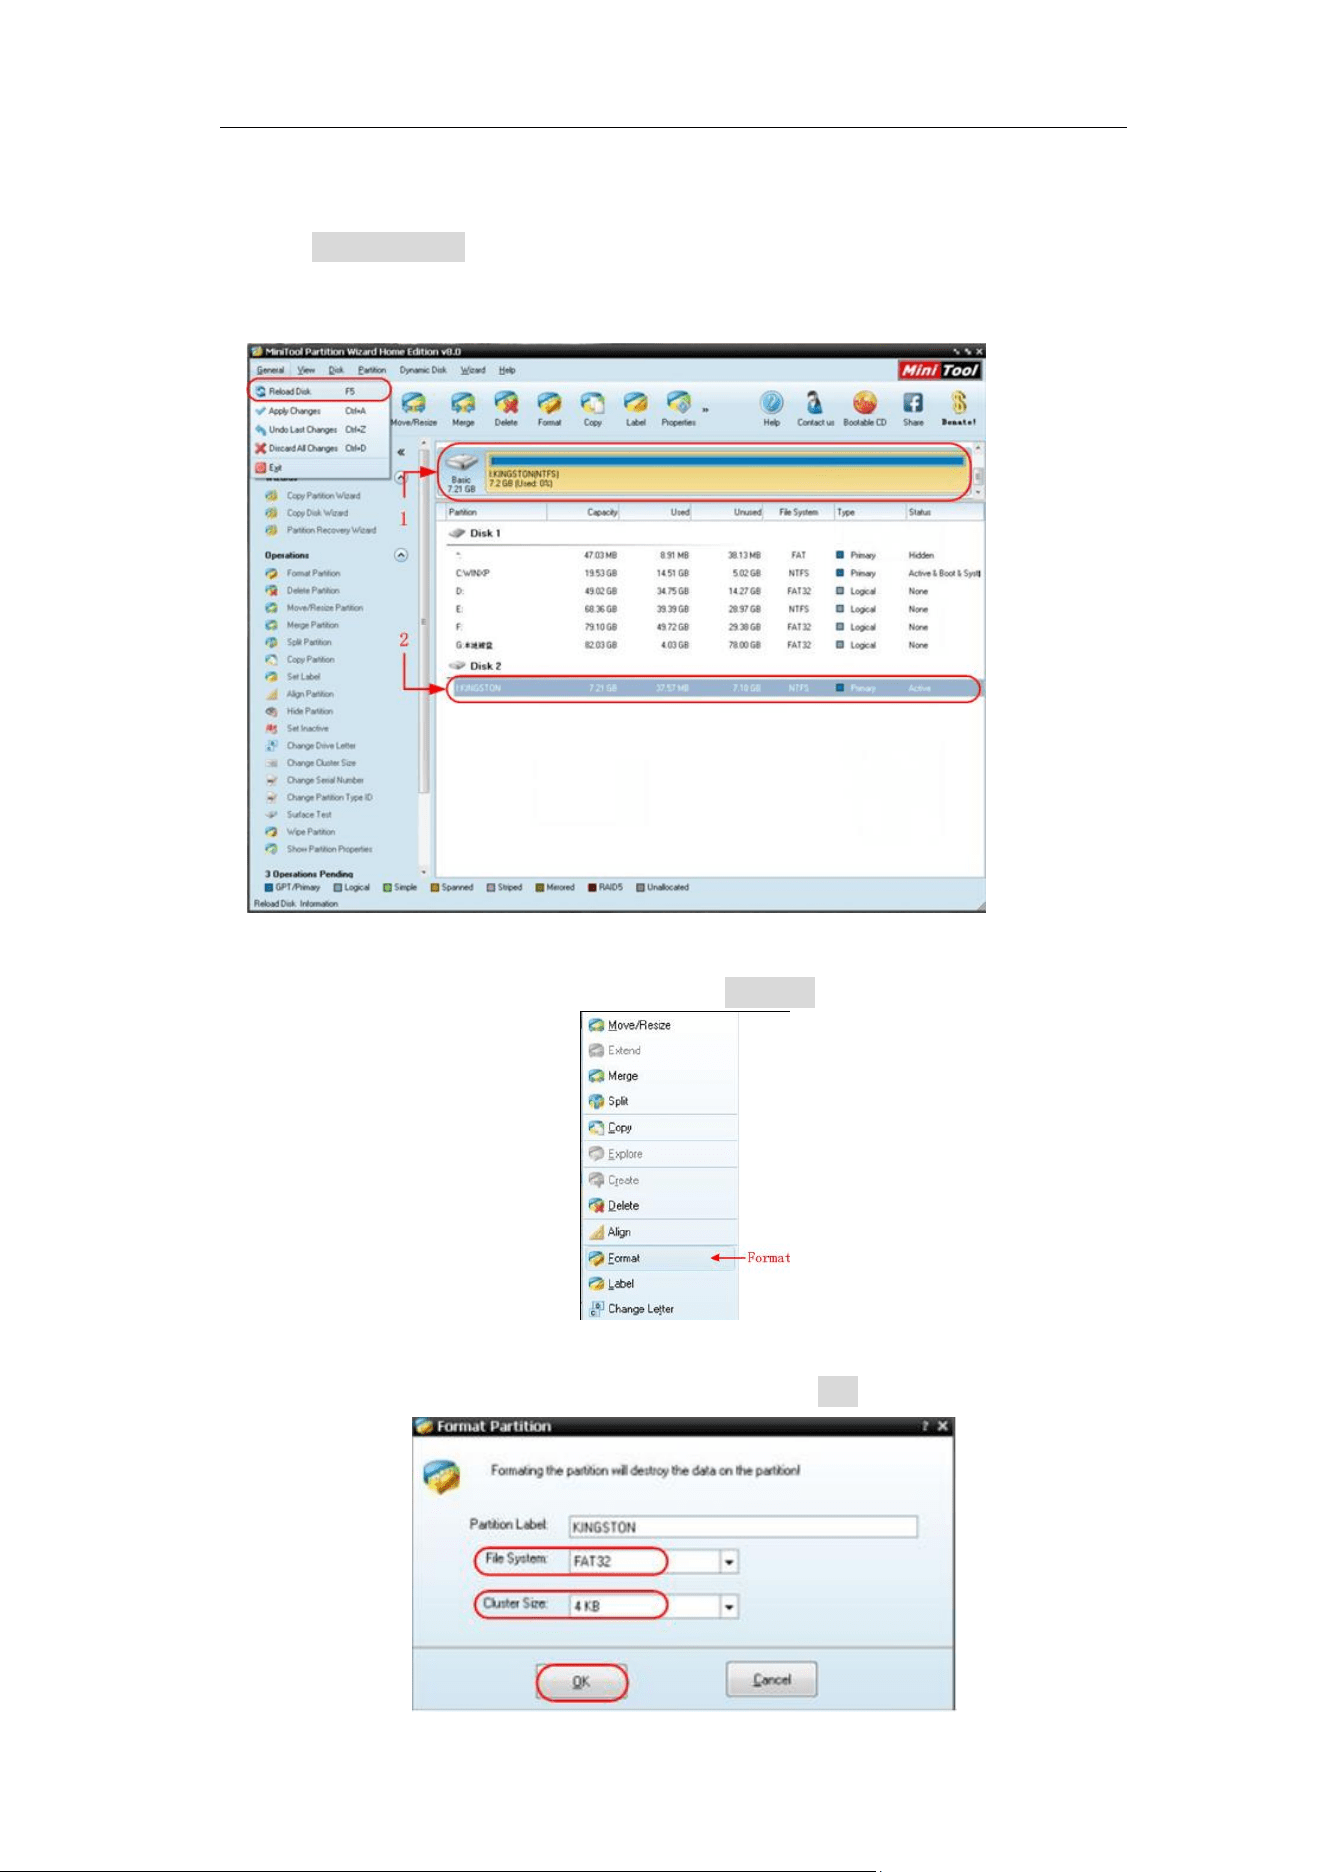Image resolution: width=1324 pixels, height=1872 pixels.
Task: Click Set Label in the Operations sidebar
Action: click(x=293, y=677)
